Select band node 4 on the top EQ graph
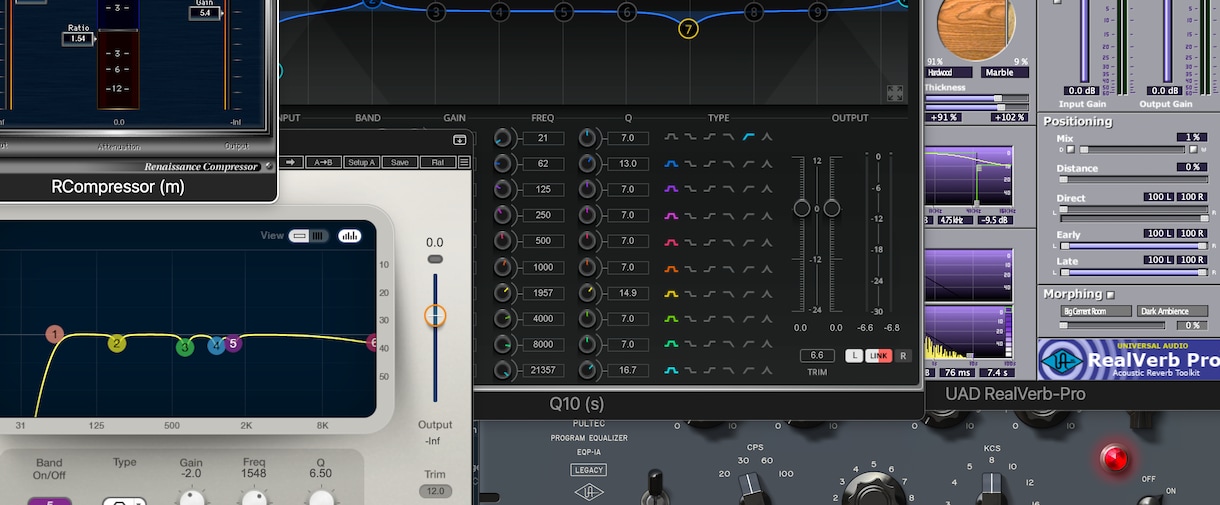The width and height of the screenshot is (1220, 505). click(x=500, y=12)
